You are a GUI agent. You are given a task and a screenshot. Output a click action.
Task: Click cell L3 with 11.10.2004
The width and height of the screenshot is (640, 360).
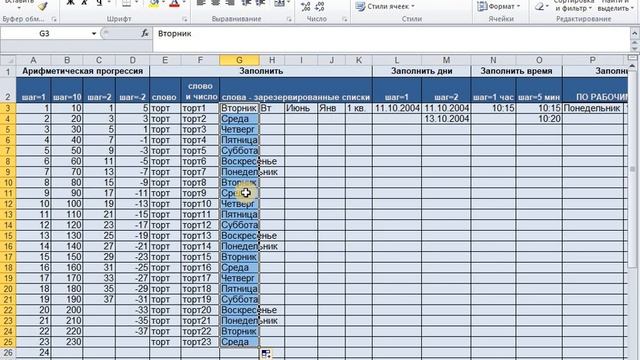point(397,108)
